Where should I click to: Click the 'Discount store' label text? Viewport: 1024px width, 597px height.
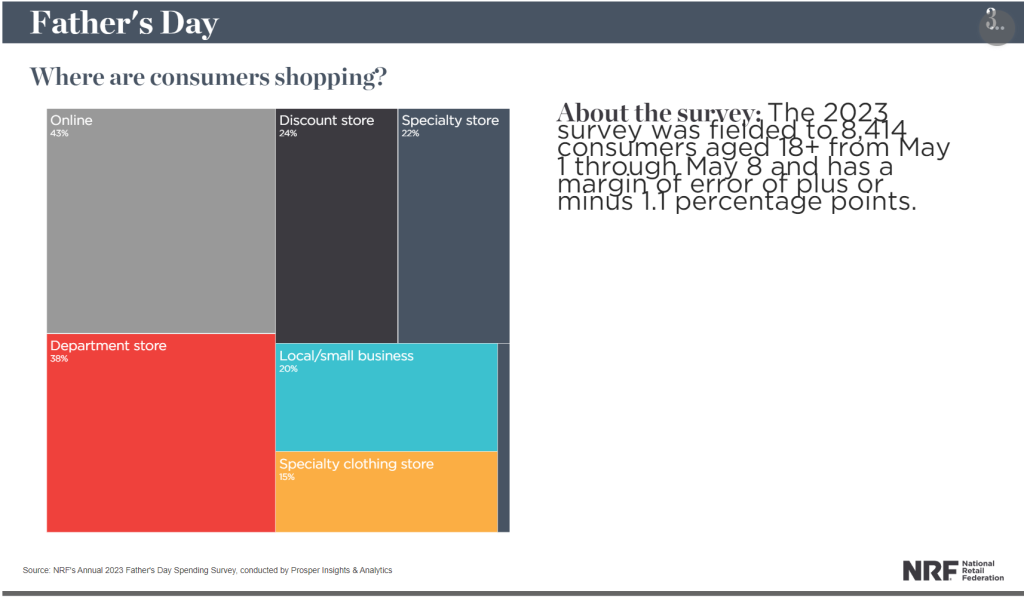(327, 120)
